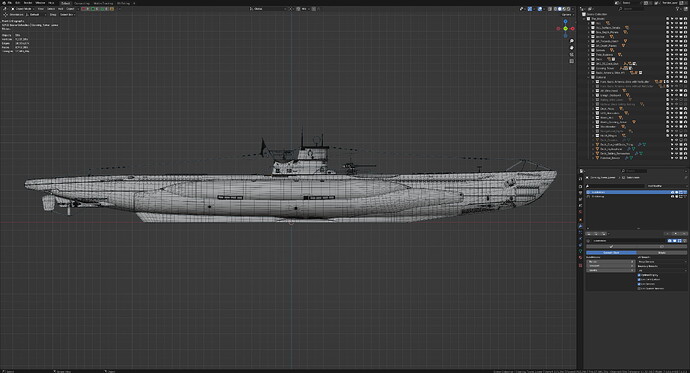Hide the Hull collection via eye icon

(676, 23)
